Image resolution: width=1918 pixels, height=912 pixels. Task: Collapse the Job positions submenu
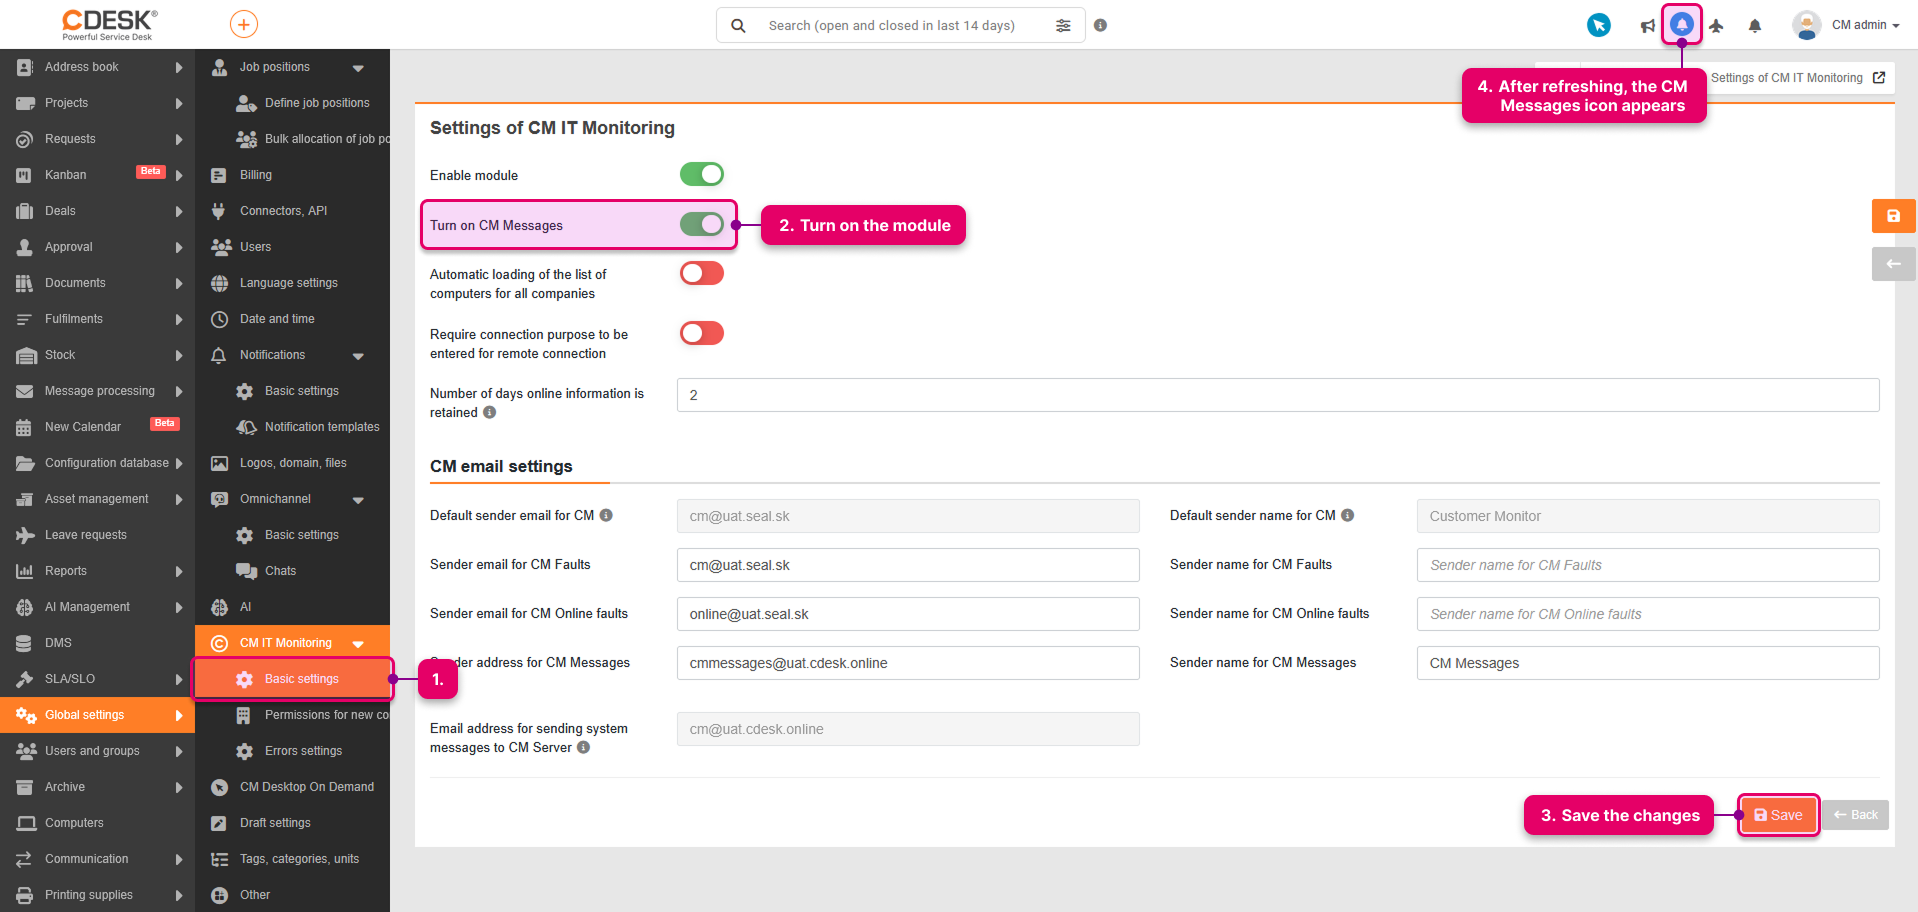pos(358,68)
